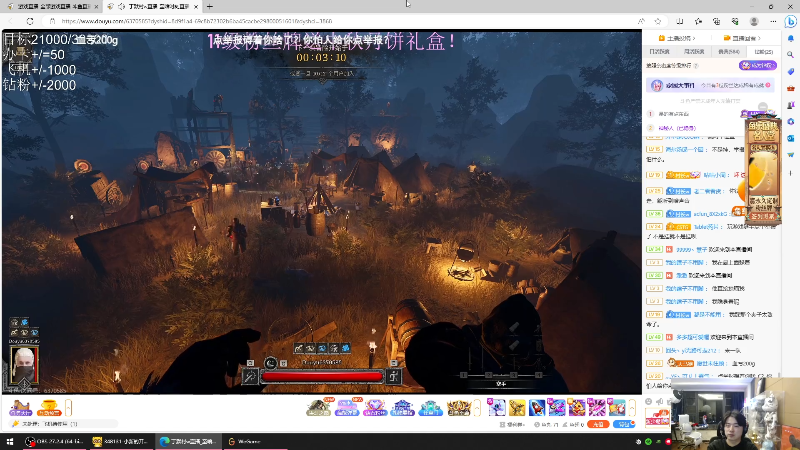Open the red toolbox icon in Edge sidebar
Viewport: 800px width, 450px height.
(791, 88)
